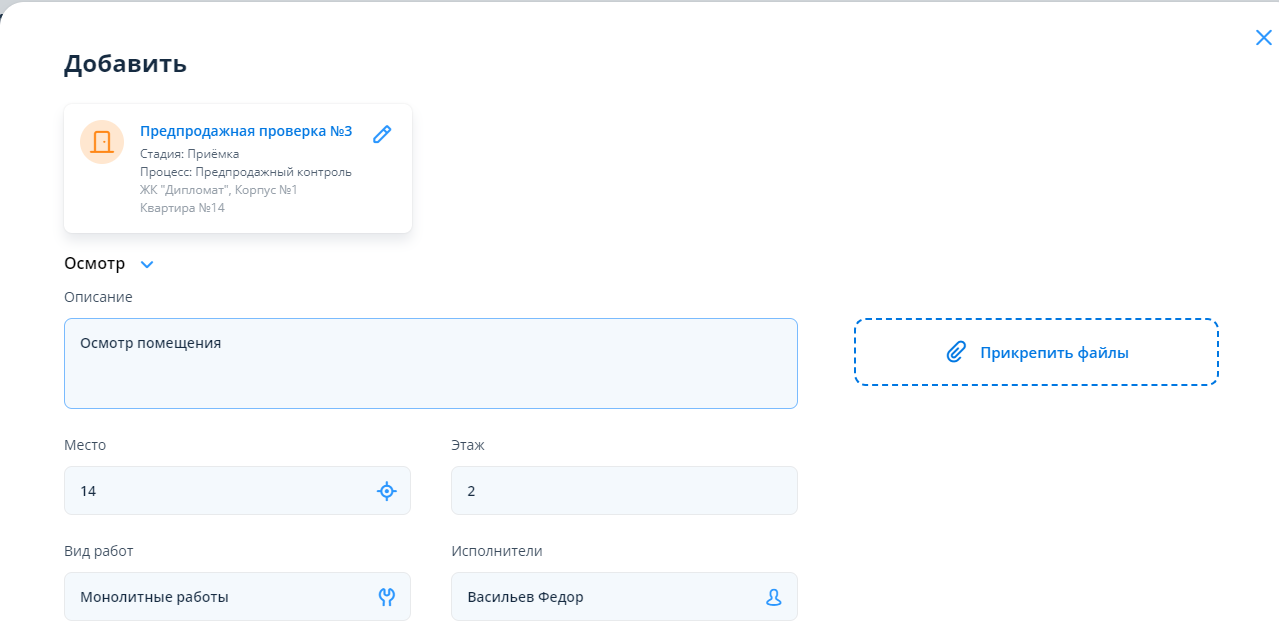1279x641 pixels.
Task: Click the pencil edit icon on the card
Action: (x=381, y=134)
